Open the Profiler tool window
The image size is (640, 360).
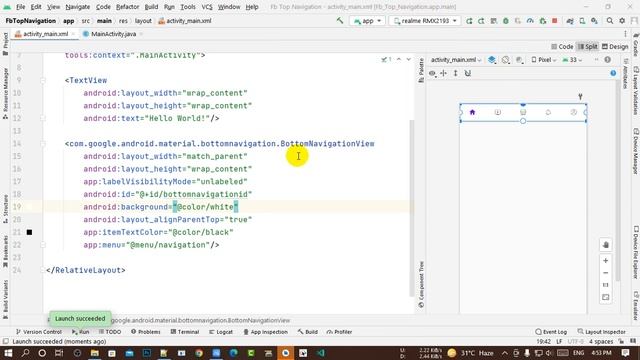pyautogui.click(x=339, y=332)
